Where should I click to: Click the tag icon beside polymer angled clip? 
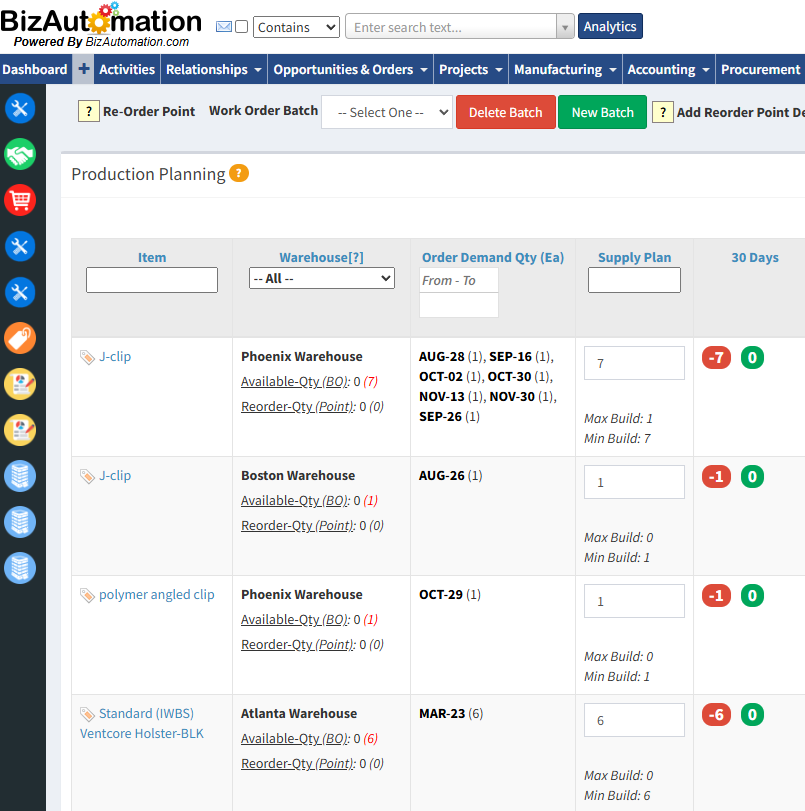pos(87,595)
